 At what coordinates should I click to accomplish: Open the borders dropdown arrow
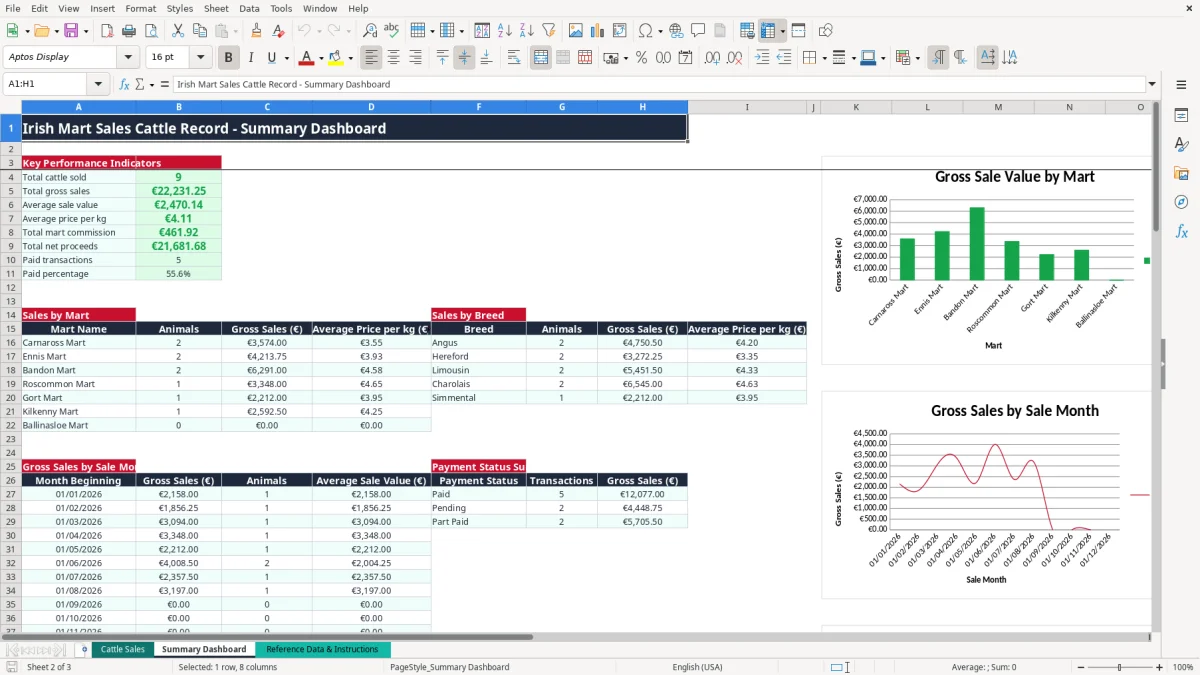(824, 58)
